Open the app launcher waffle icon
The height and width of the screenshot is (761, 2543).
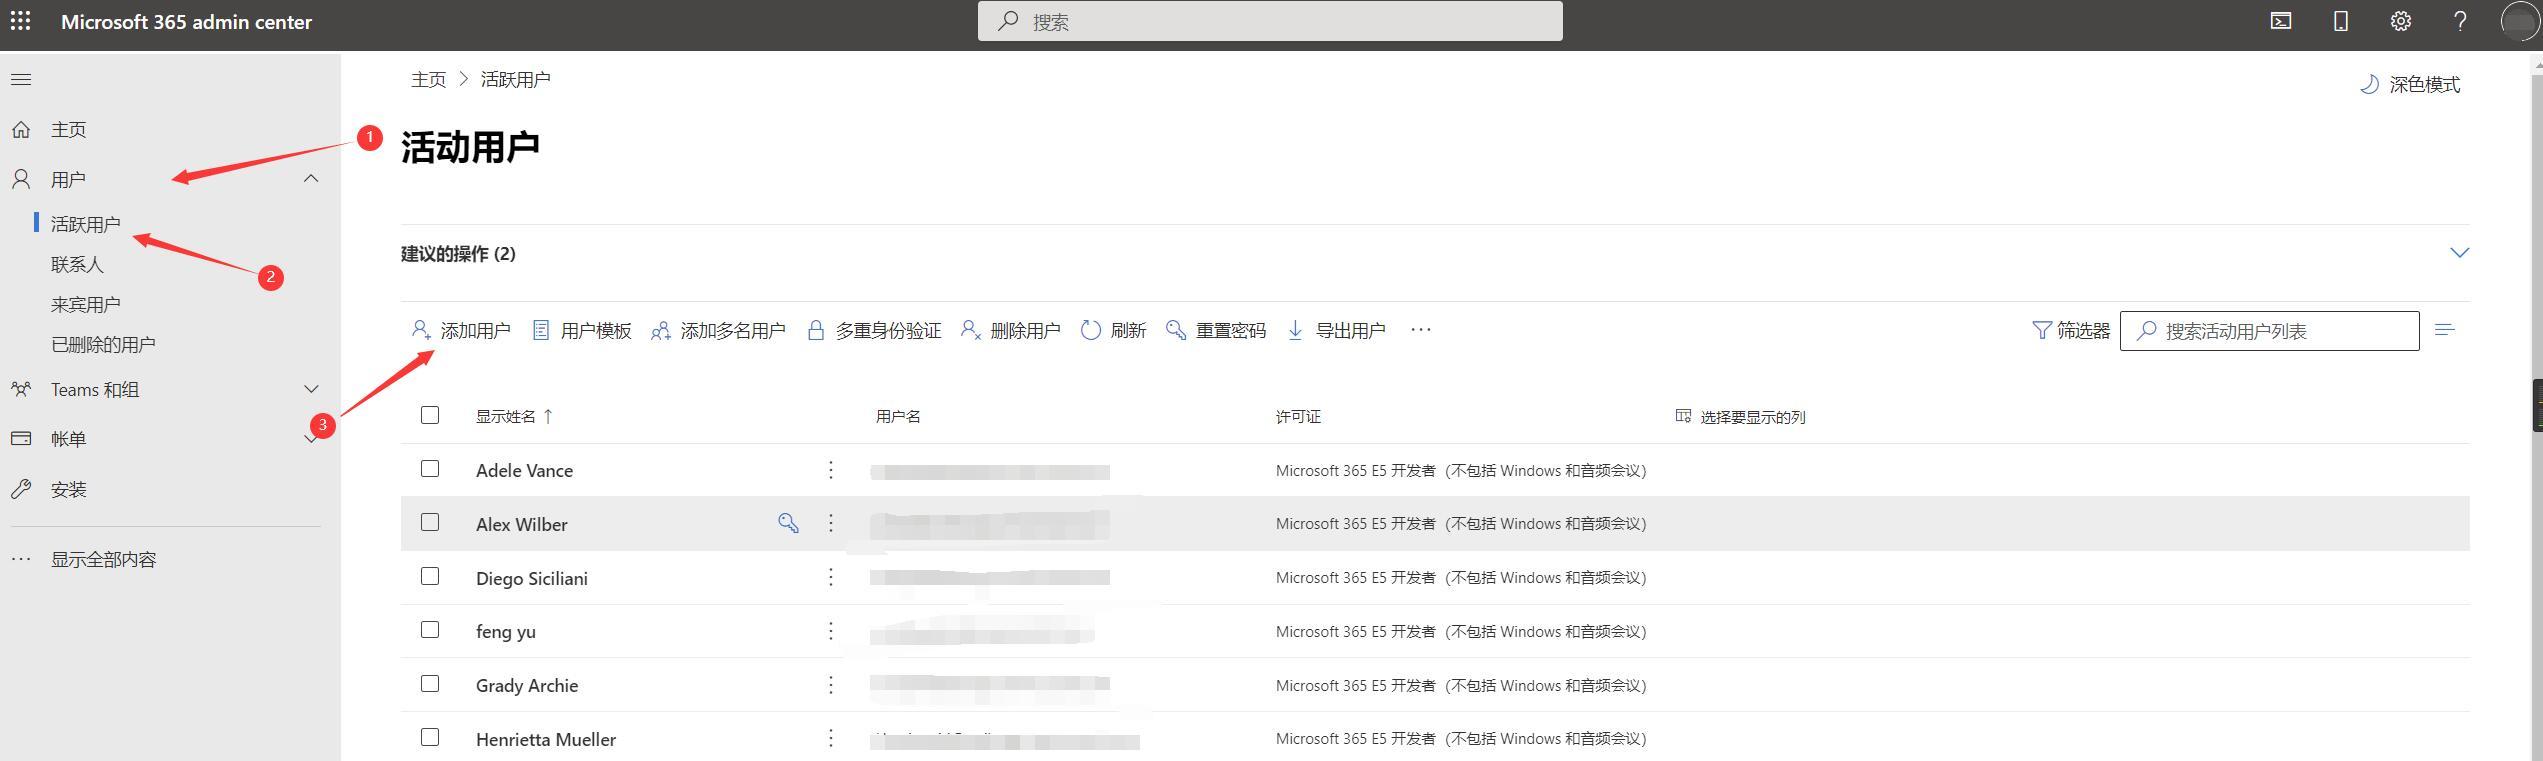coord(21,21)
